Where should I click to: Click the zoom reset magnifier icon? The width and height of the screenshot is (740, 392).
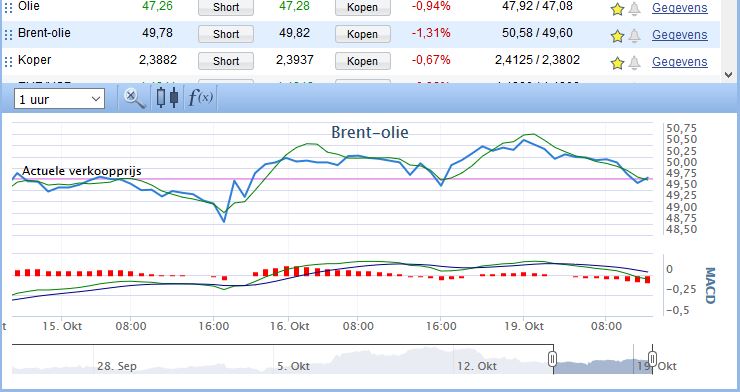135,99
